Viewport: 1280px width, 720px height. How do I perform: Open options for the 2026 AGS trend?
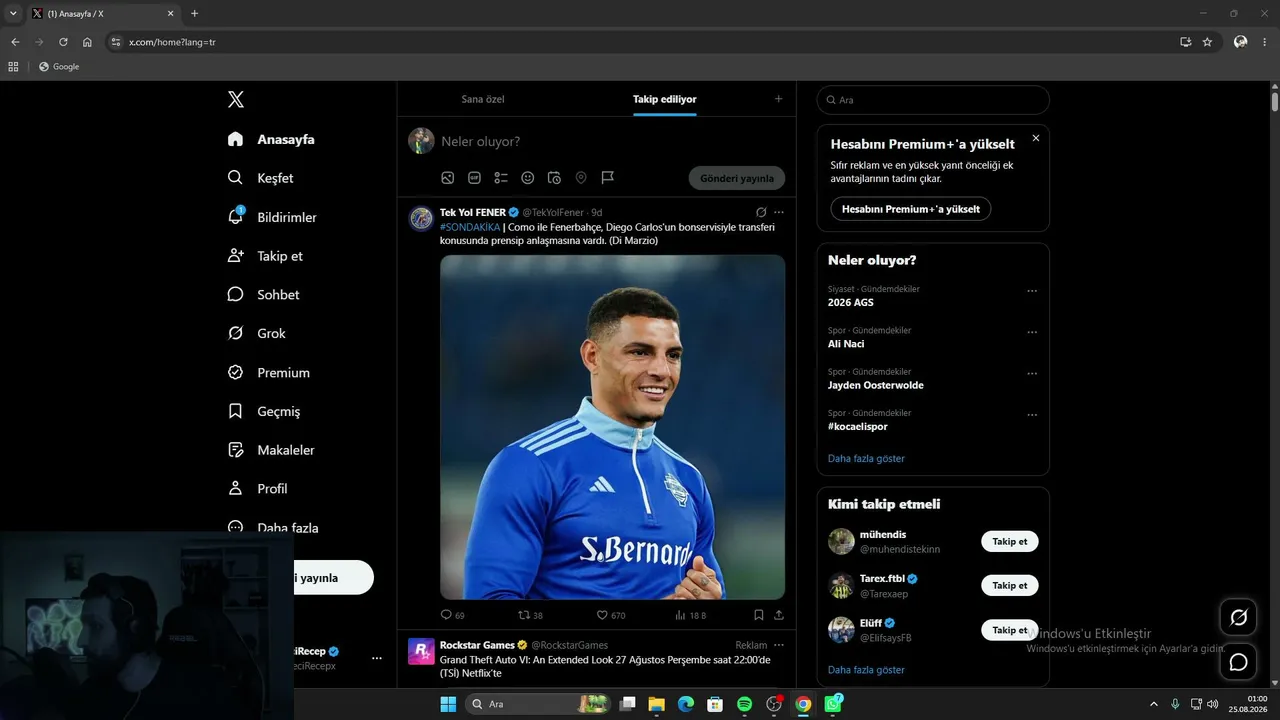click(1032, 291)
